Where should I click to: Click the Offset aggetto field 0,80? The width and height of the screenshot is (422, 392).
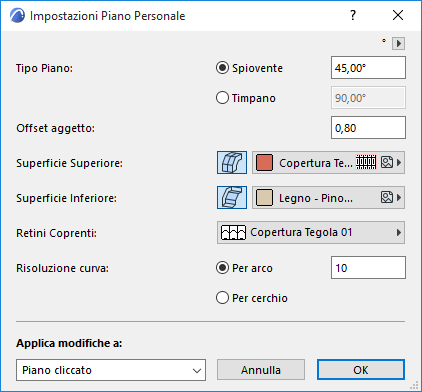coord(368,128)
